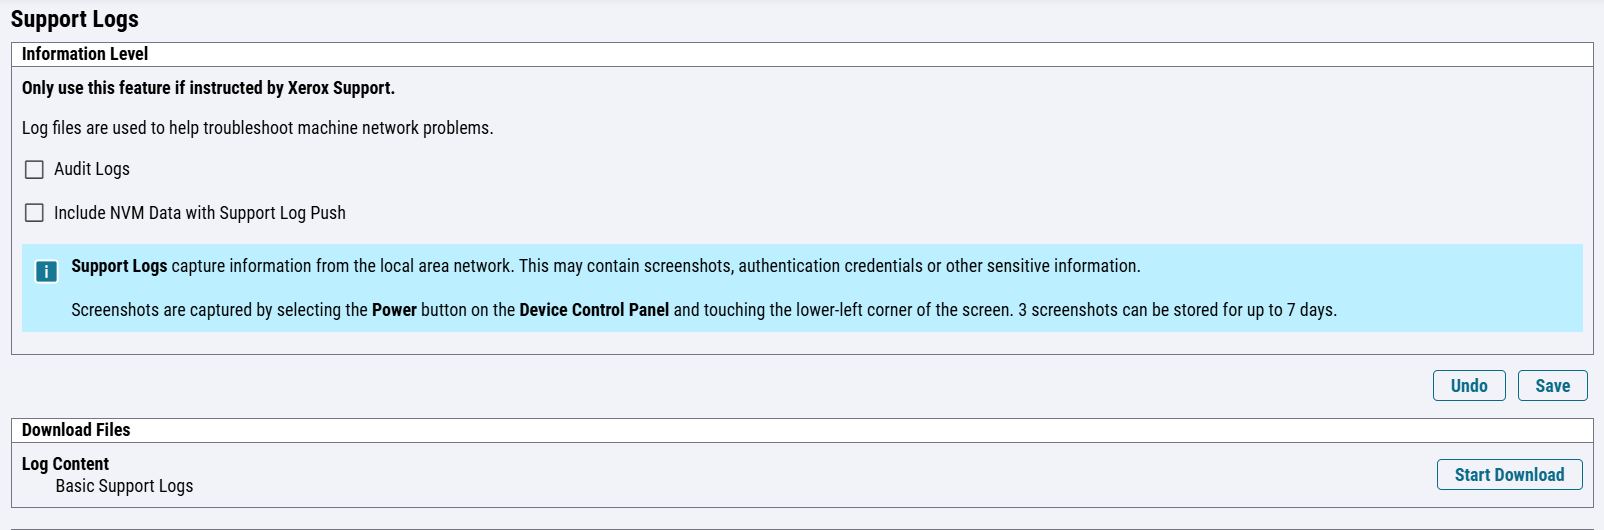Click the log files troubleshooting description

tap(258, 128)
